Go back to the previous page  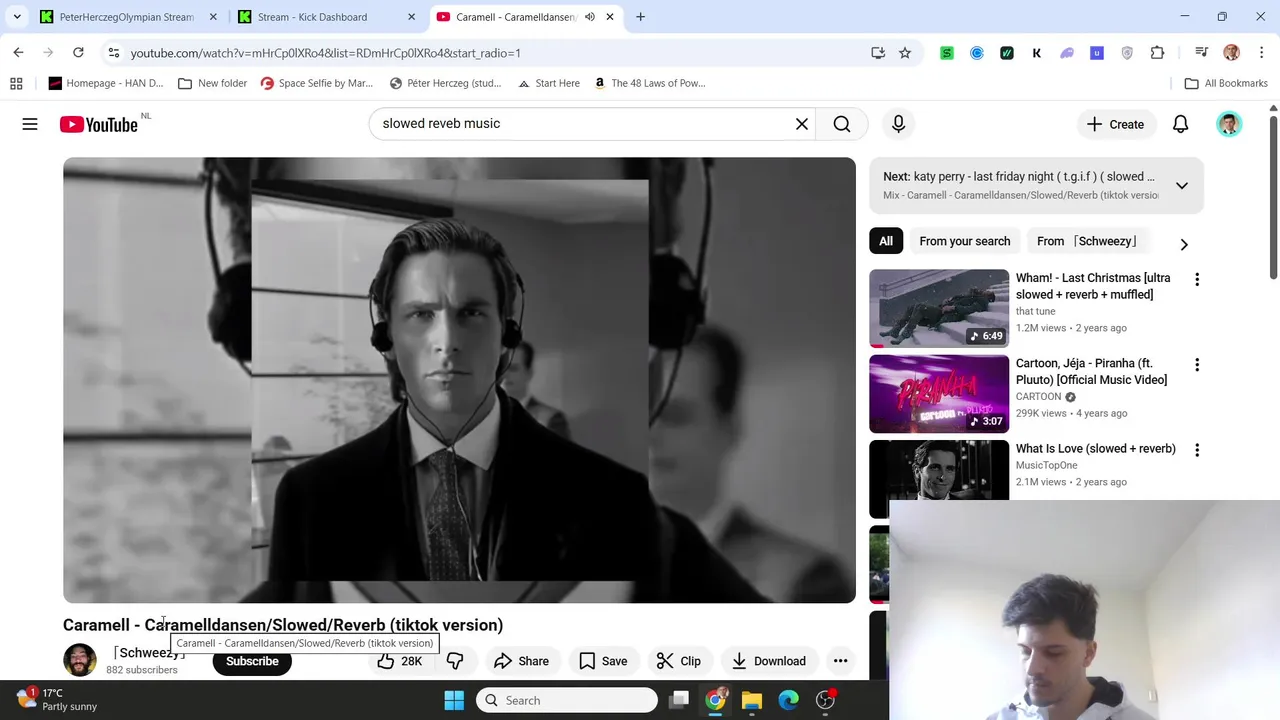coord(18,53)
